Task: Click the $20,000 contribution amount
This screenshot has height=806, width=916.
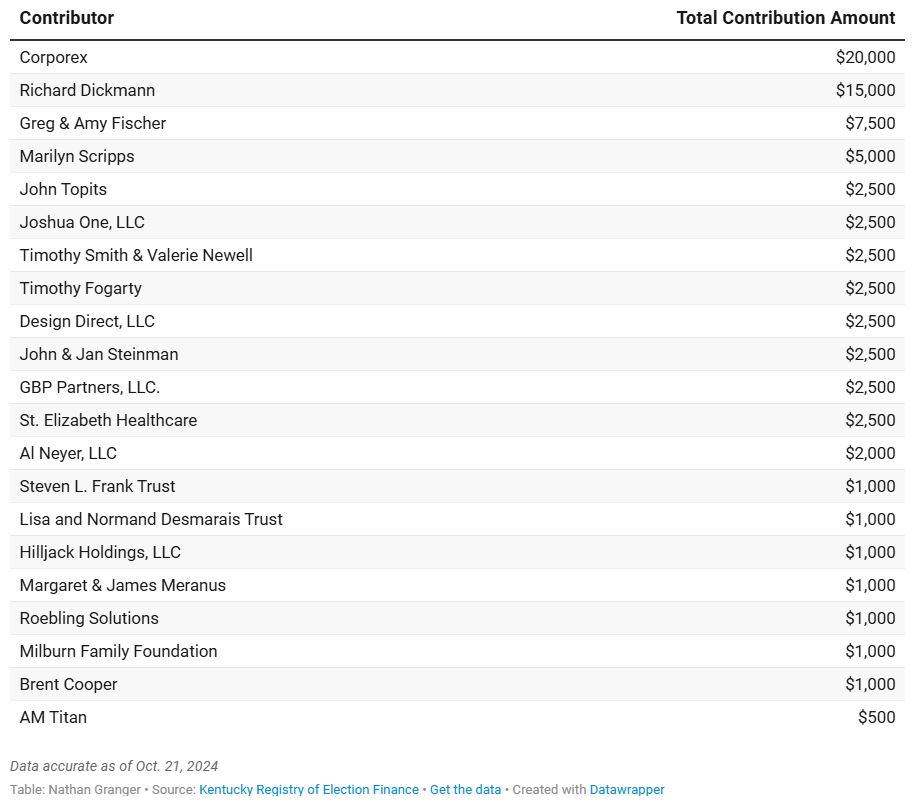Action: tap(865, 58)
